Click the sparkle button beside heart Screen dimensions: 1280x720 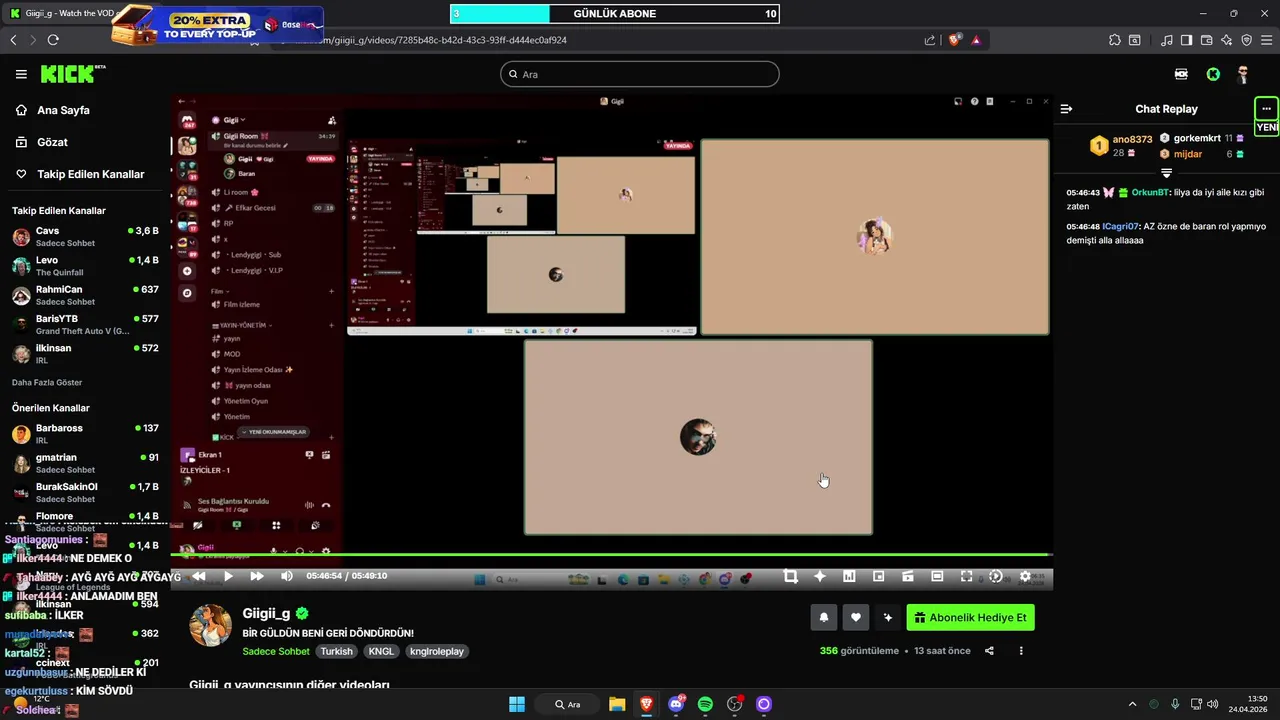[x=887, y=618]
